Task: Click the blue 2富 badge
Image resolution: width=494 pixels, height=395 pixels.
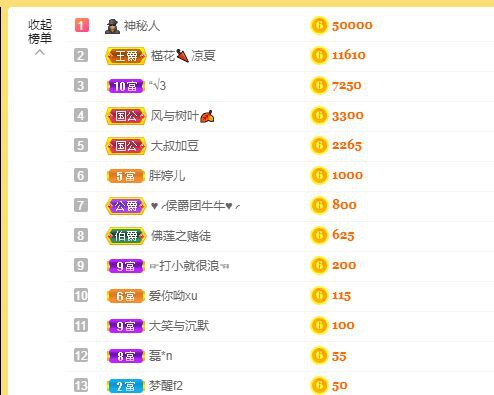Action: [126, 386]
